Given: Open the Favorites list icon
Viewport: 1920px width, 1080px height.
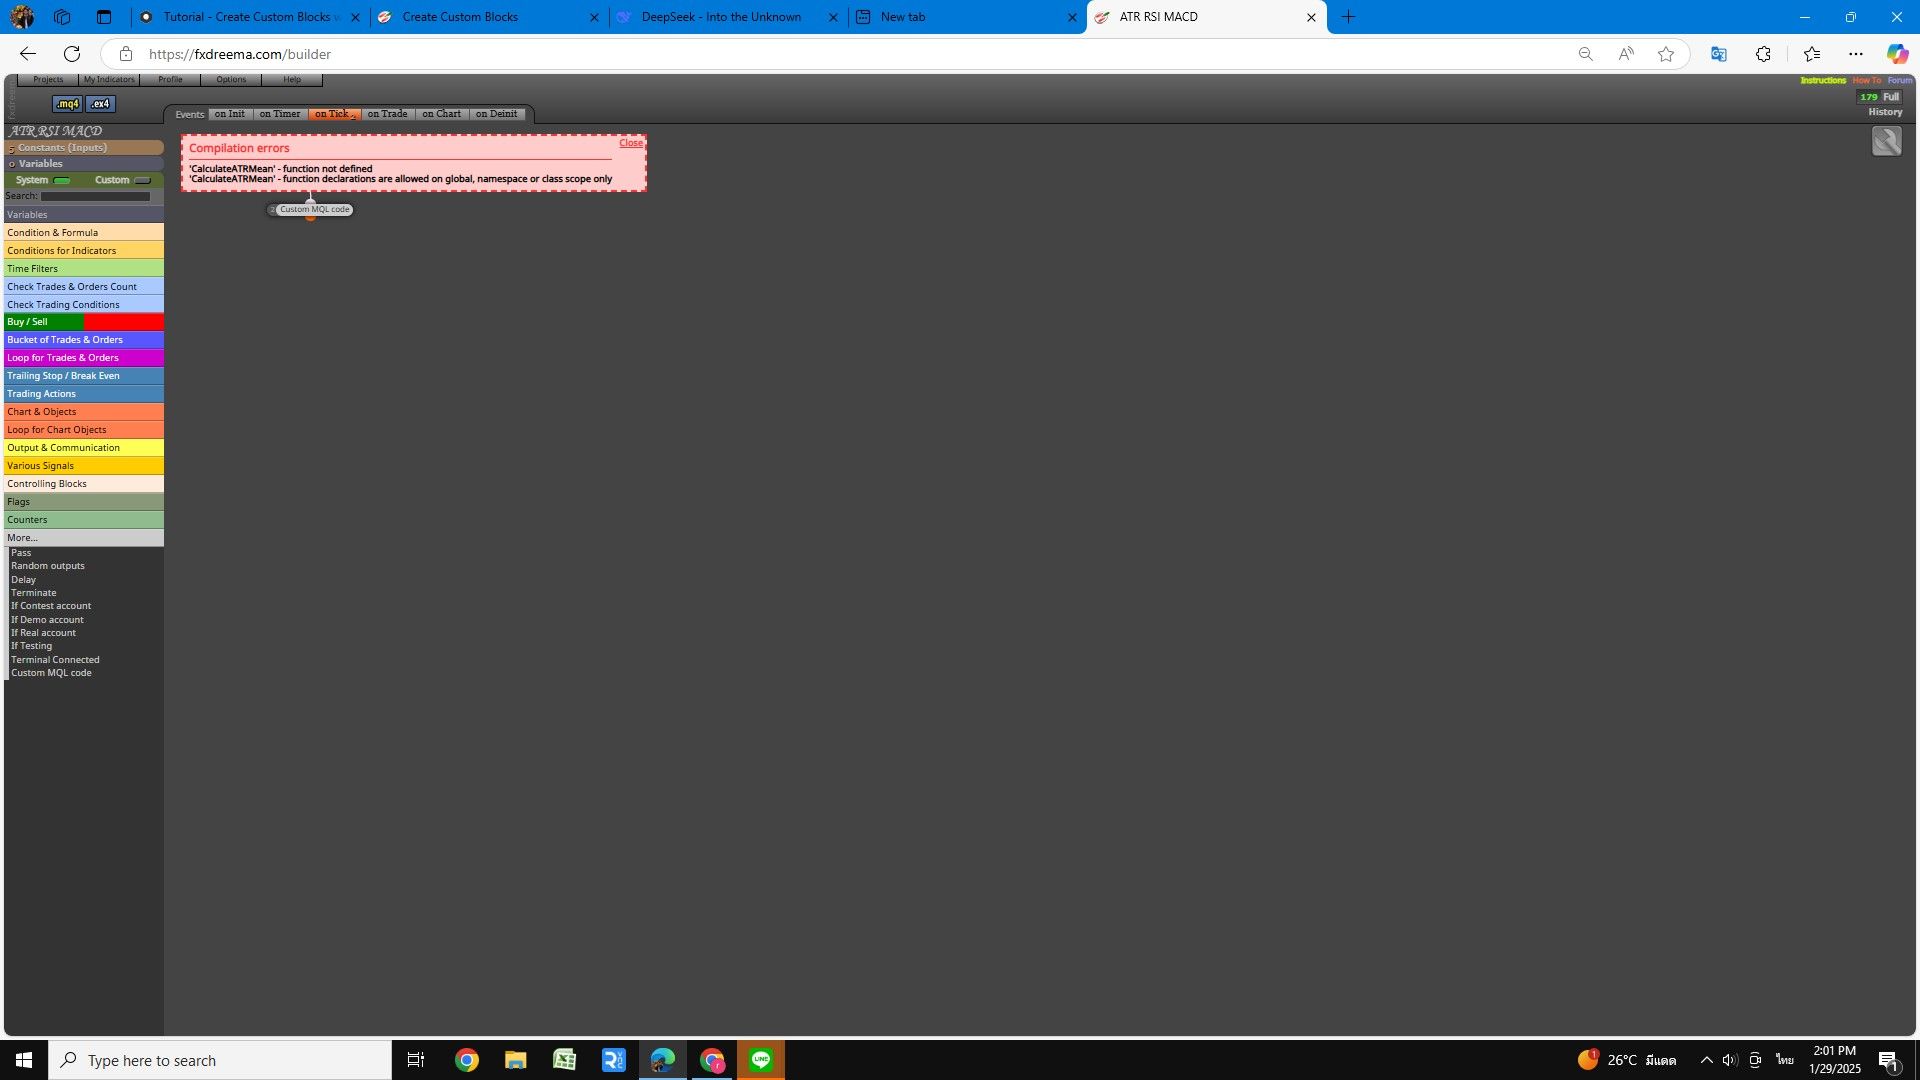Looking at the screenshot, I should [1812, 54].
